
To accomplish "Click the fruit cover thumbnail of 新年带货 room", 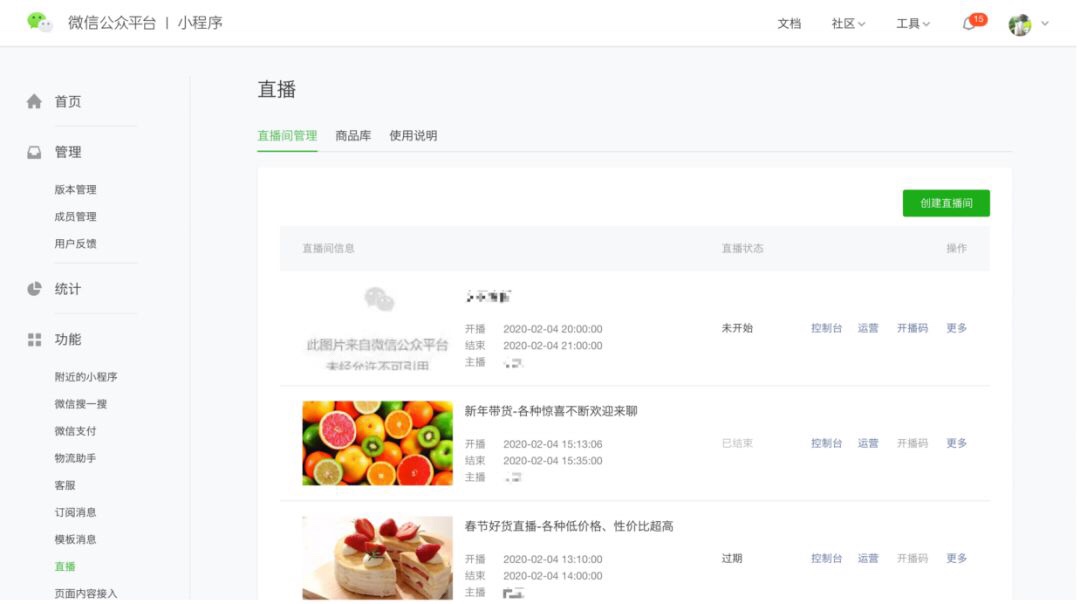I will tap(377, 443).
